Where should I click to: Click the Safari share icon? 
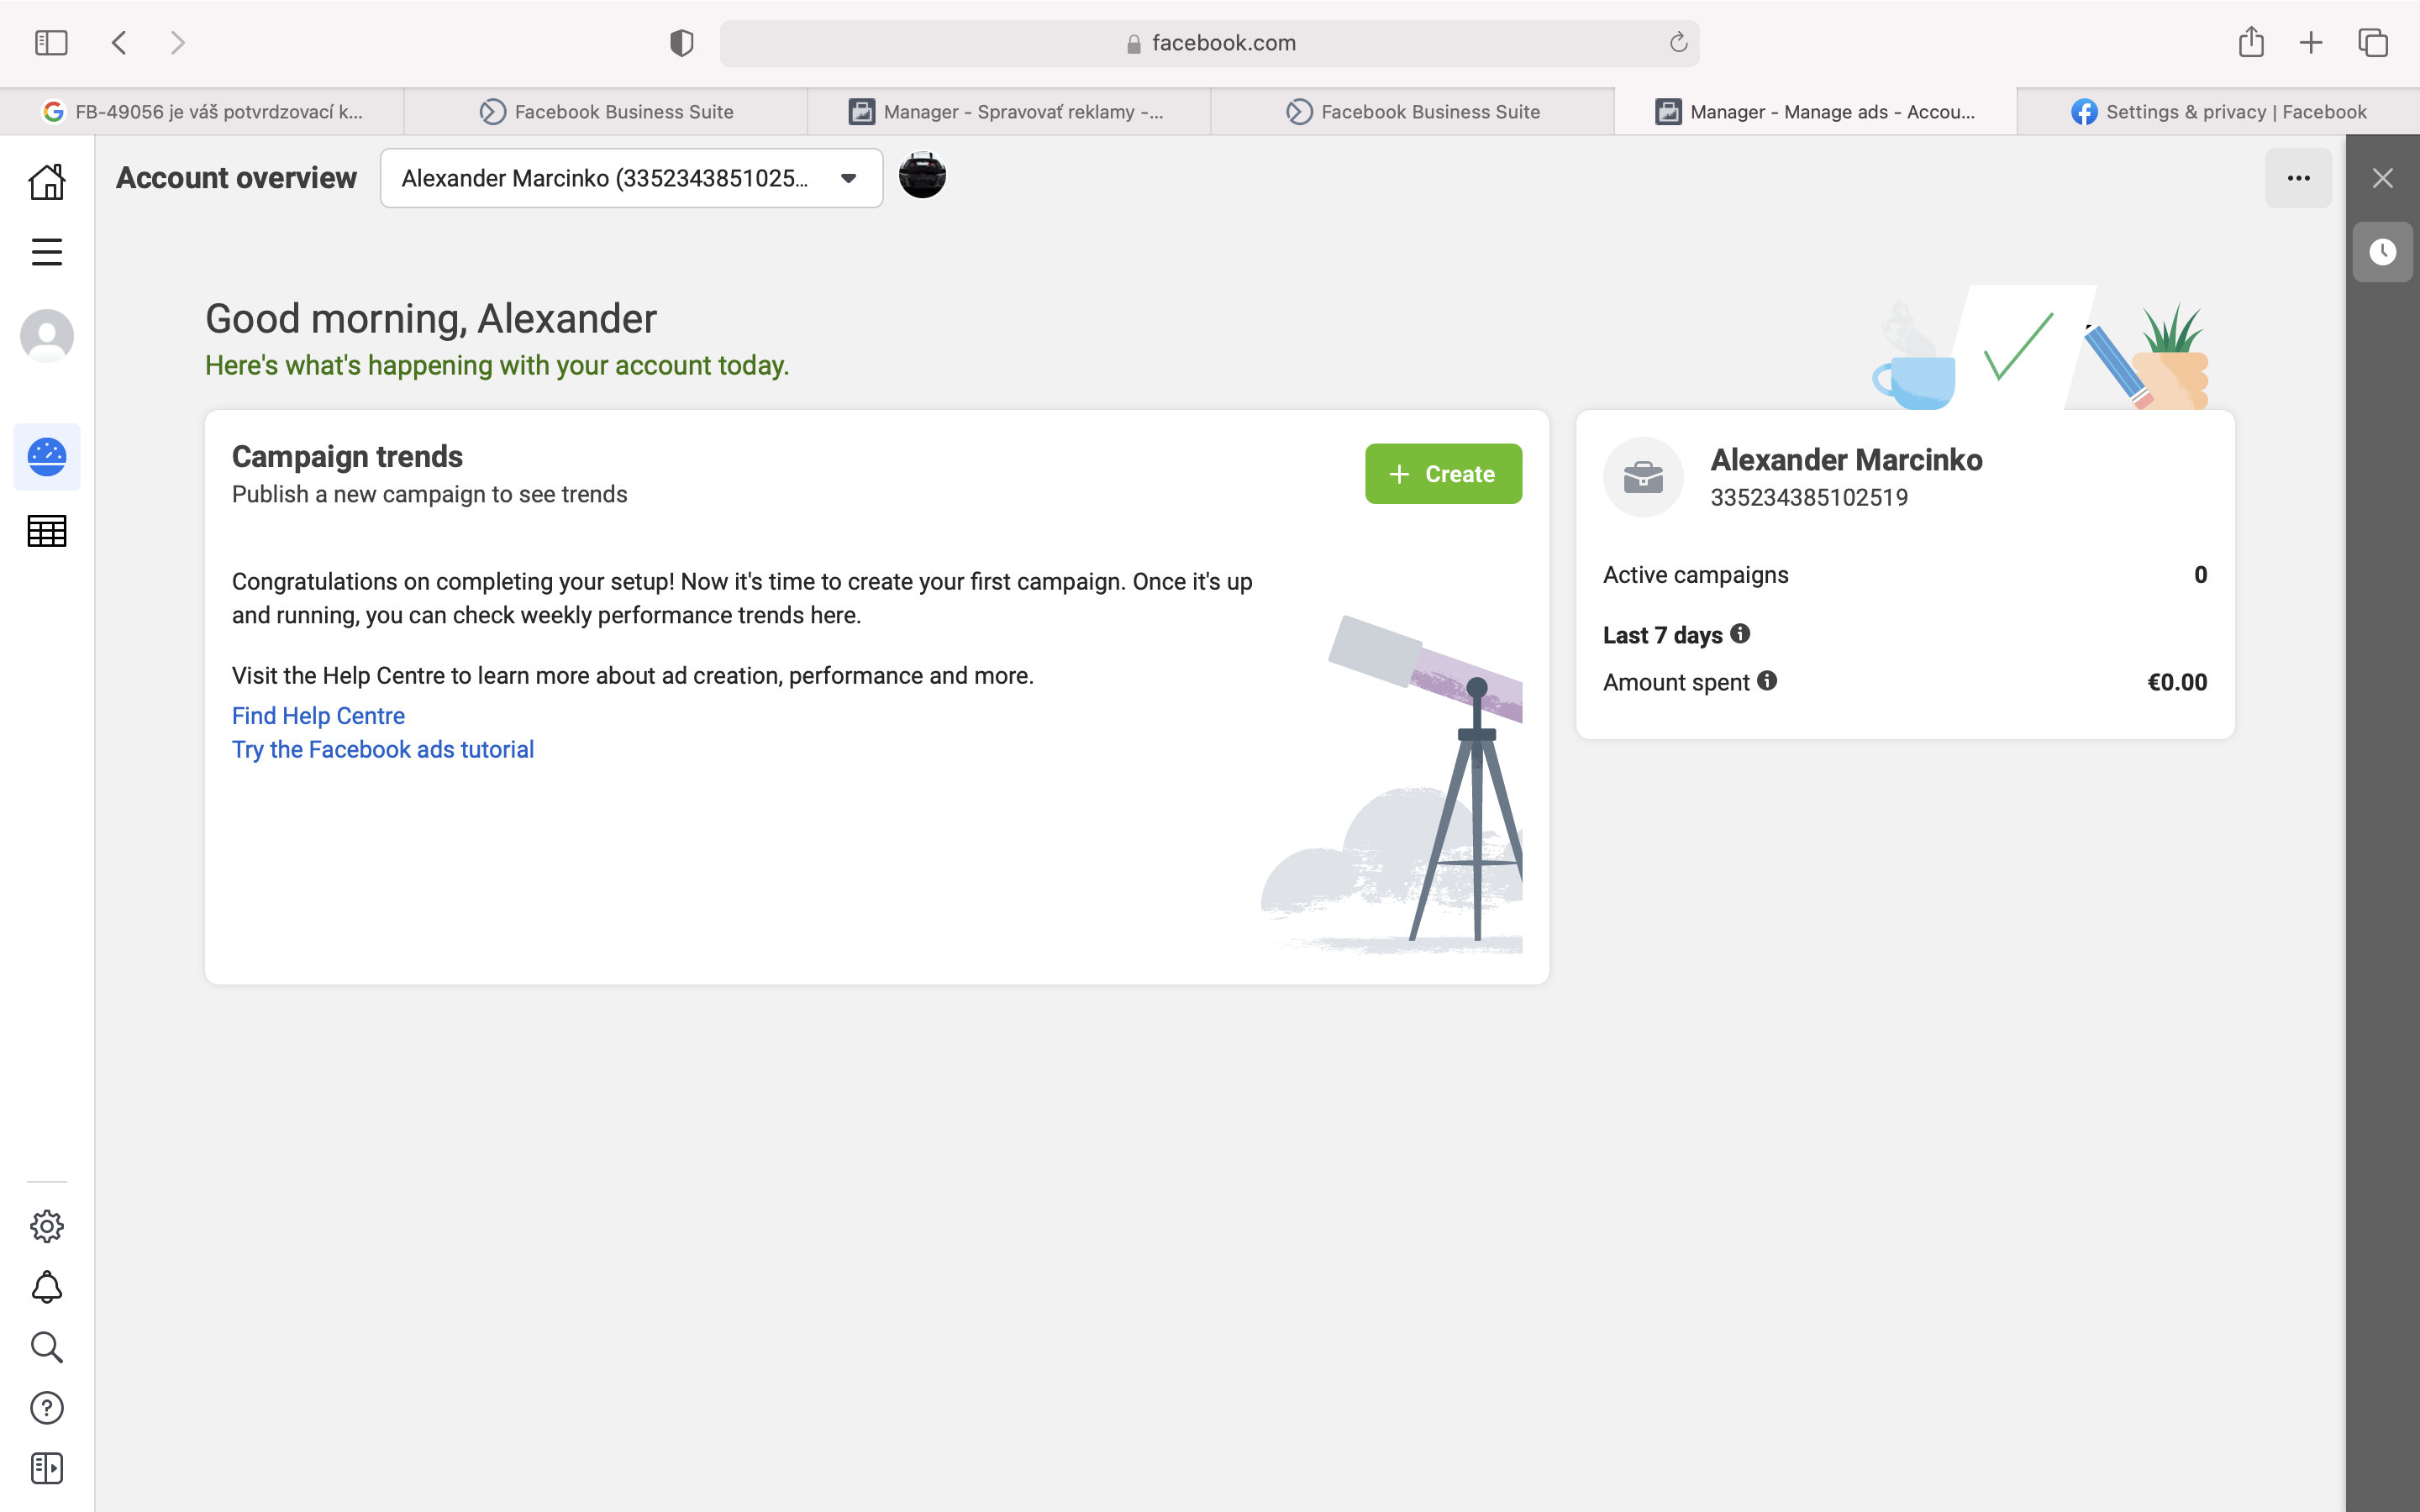point(2251,42)
